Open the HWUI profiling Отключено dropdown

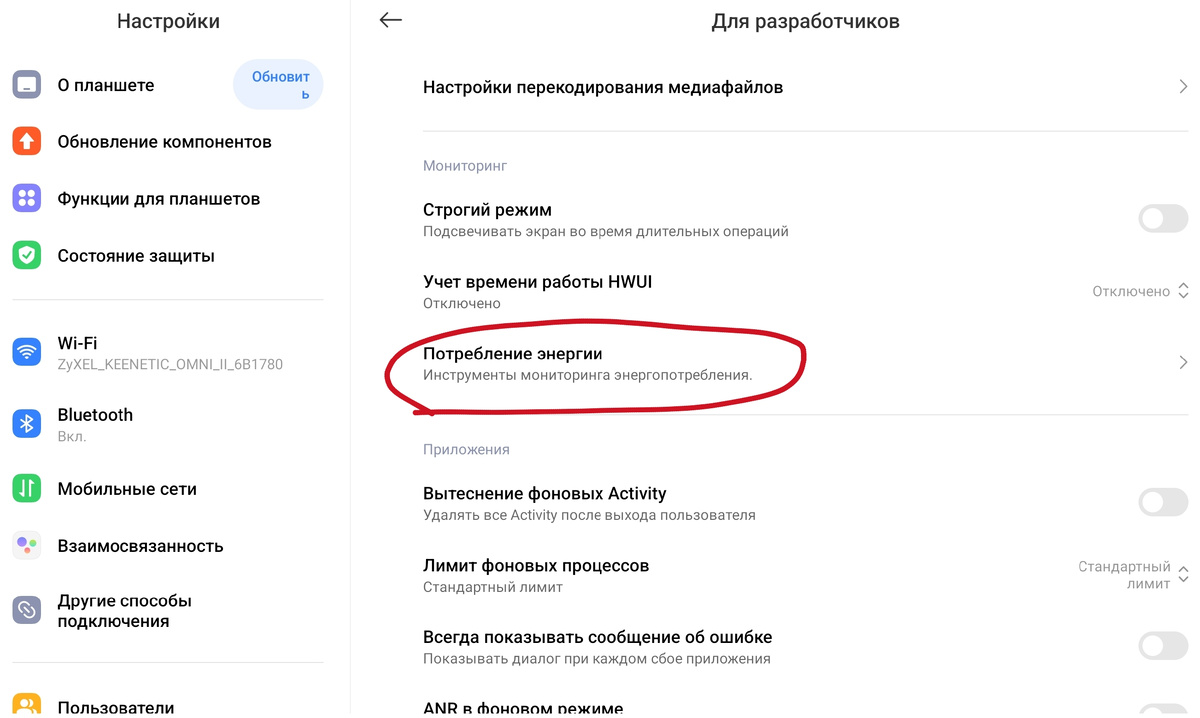click(1140, 291)
